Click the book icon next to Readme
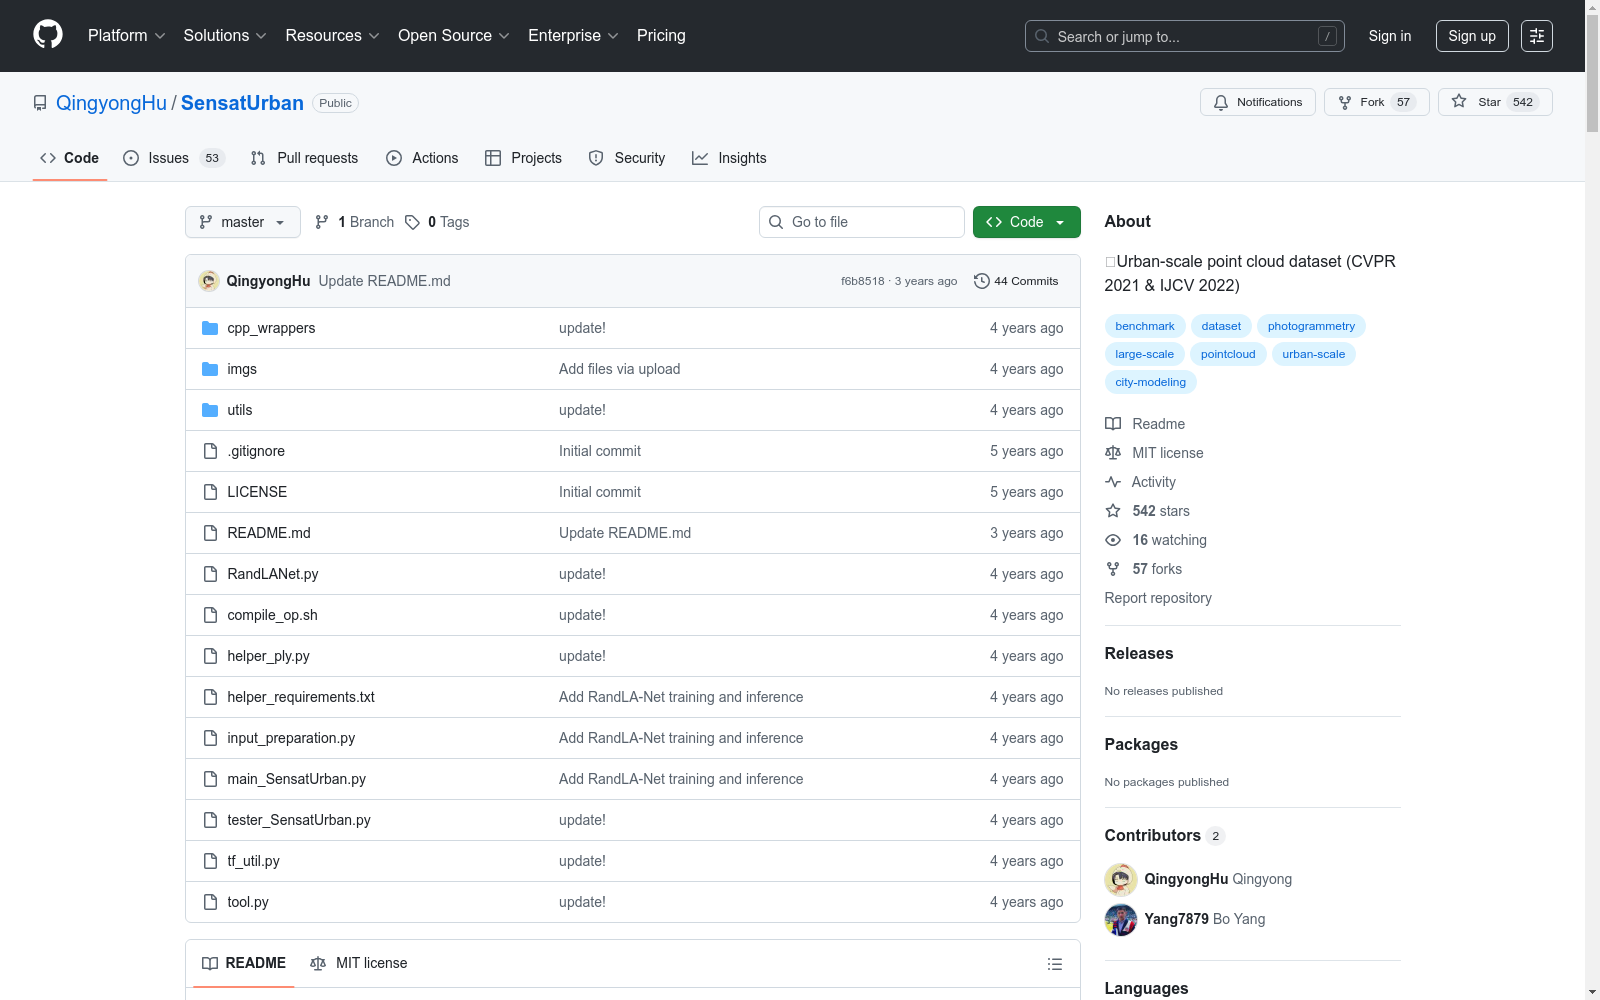The image size is (1600, 1000). tap(1113, 424)
